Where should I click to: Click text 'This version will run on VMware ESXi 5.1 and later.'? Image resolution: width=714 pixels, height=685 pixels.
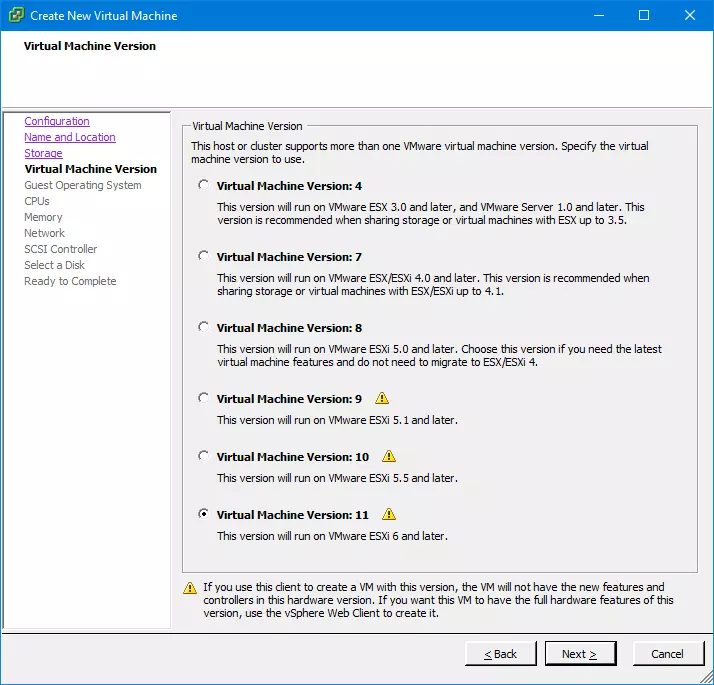(x=337, y=420)
